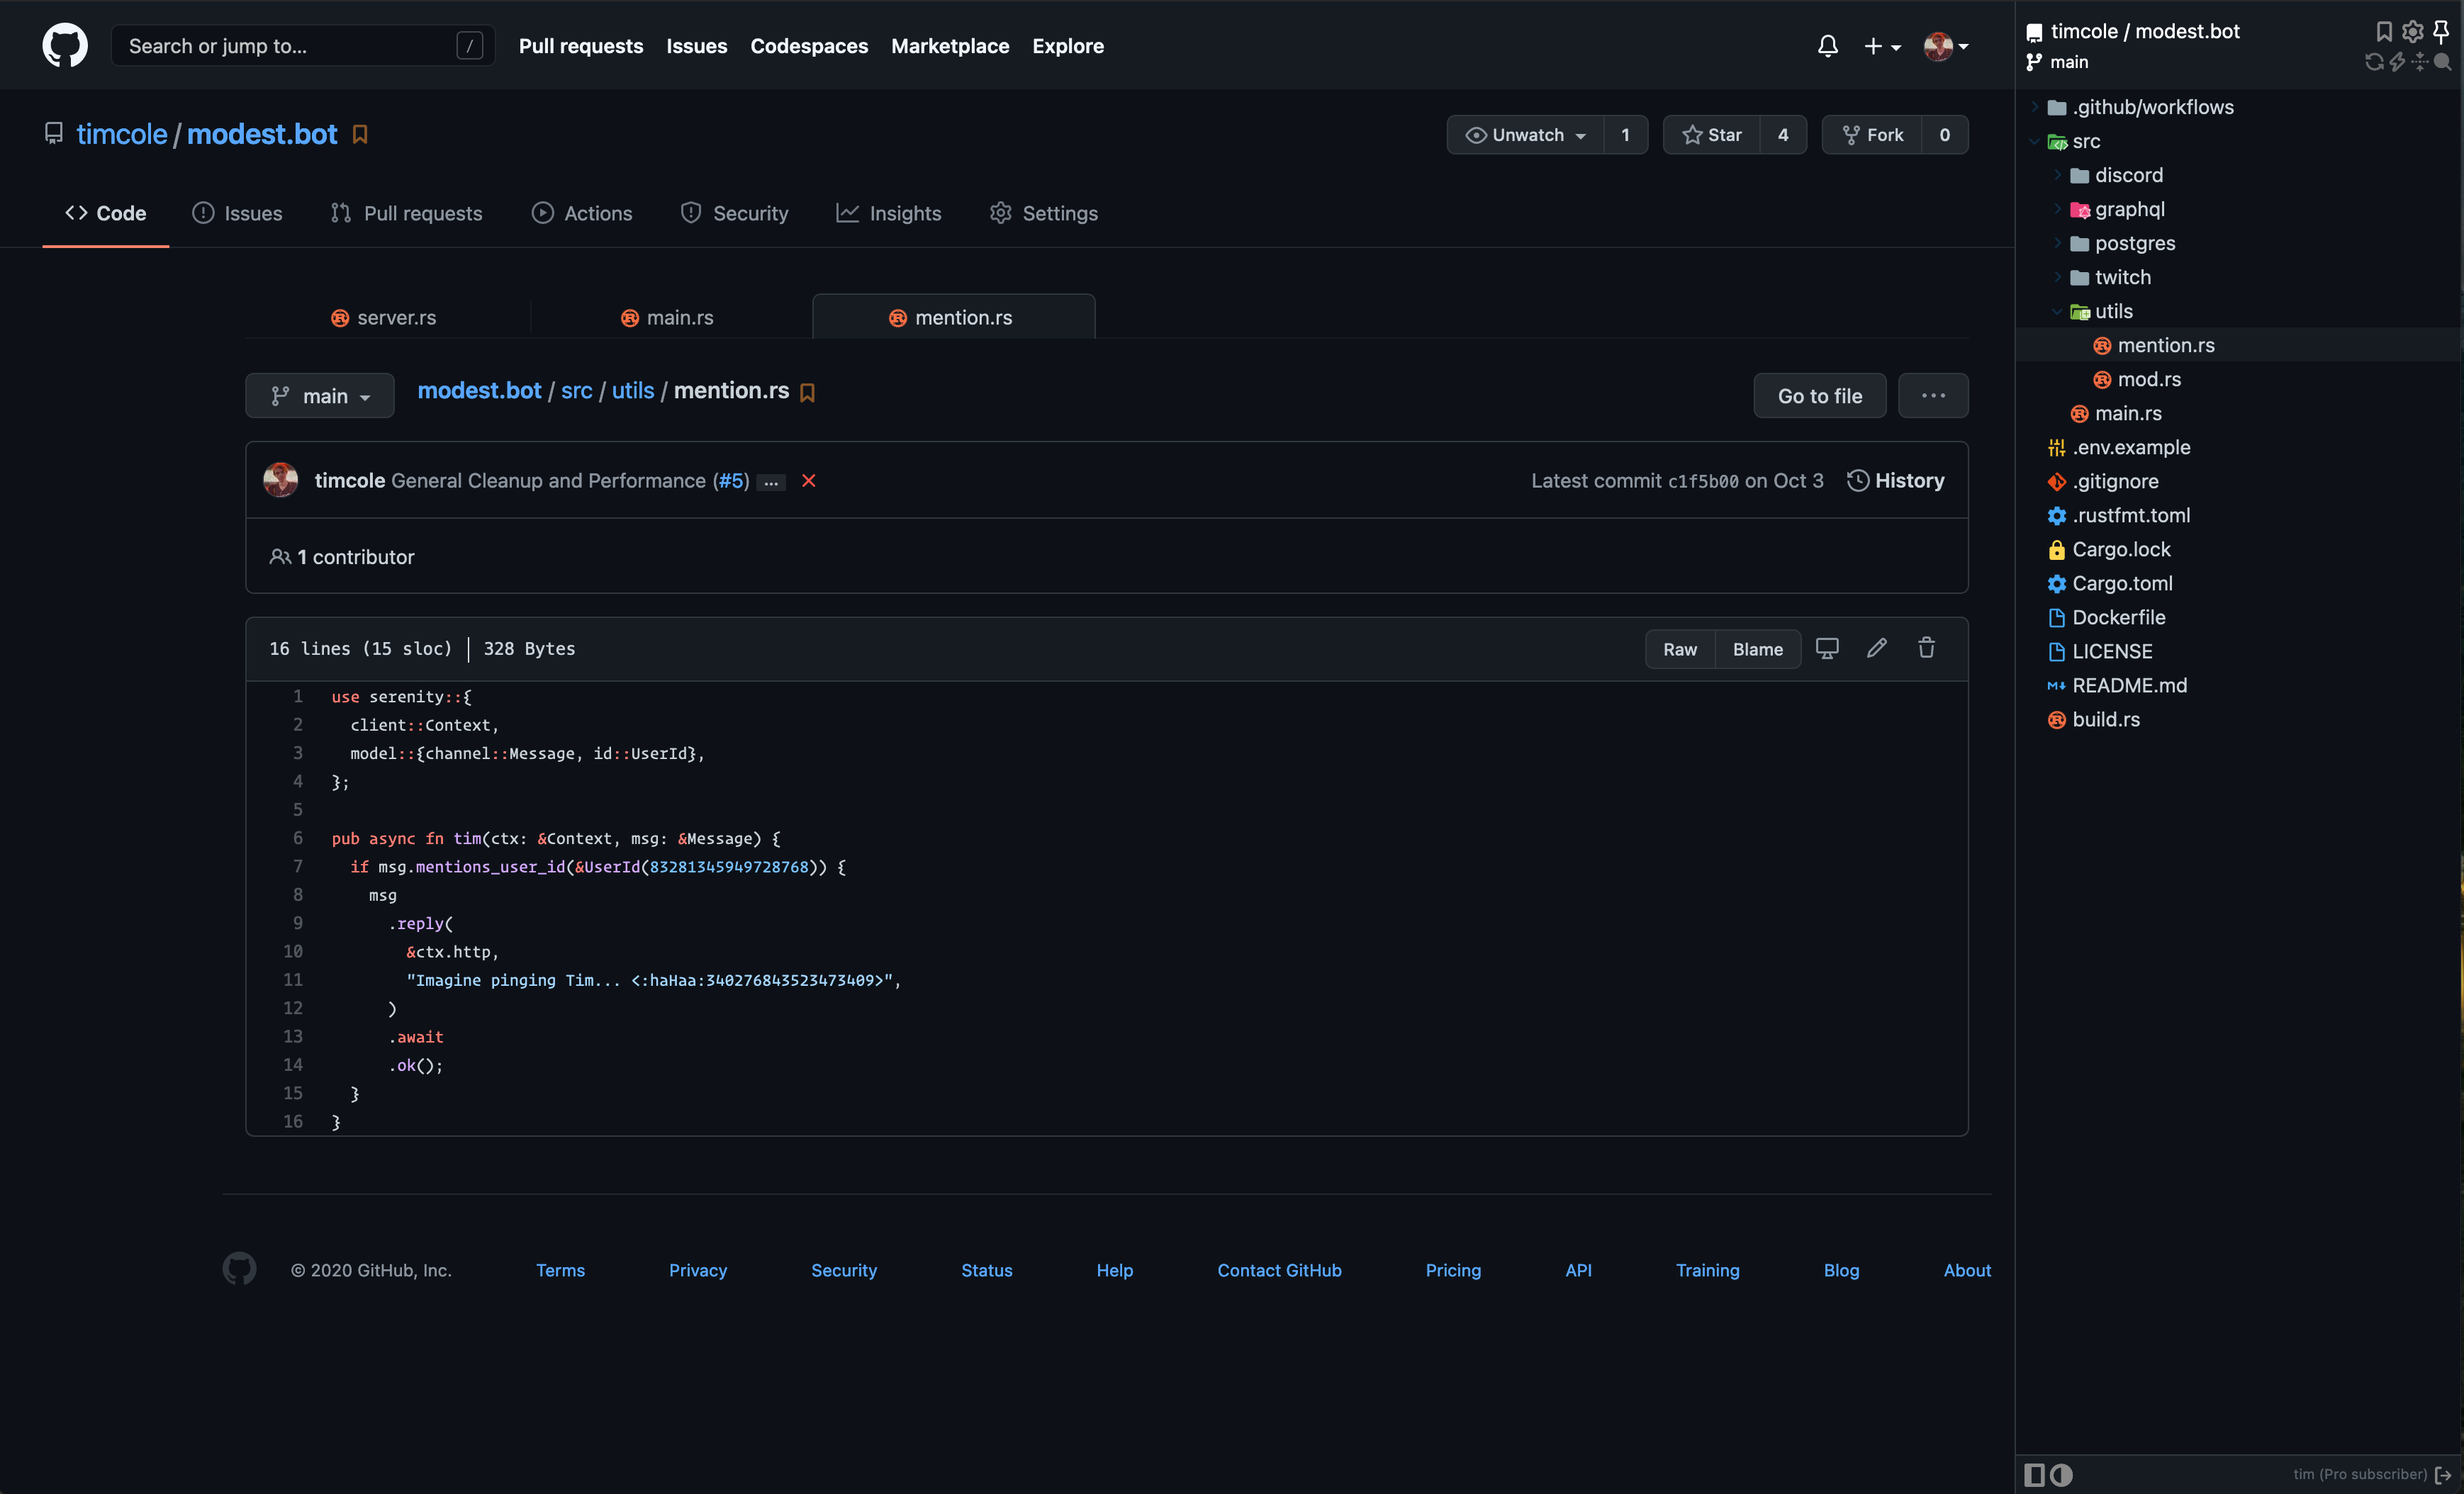Toggle the half-circle contrast theme icon
This screenshot has height=1494, width=2464.
coord(2061,1474)
